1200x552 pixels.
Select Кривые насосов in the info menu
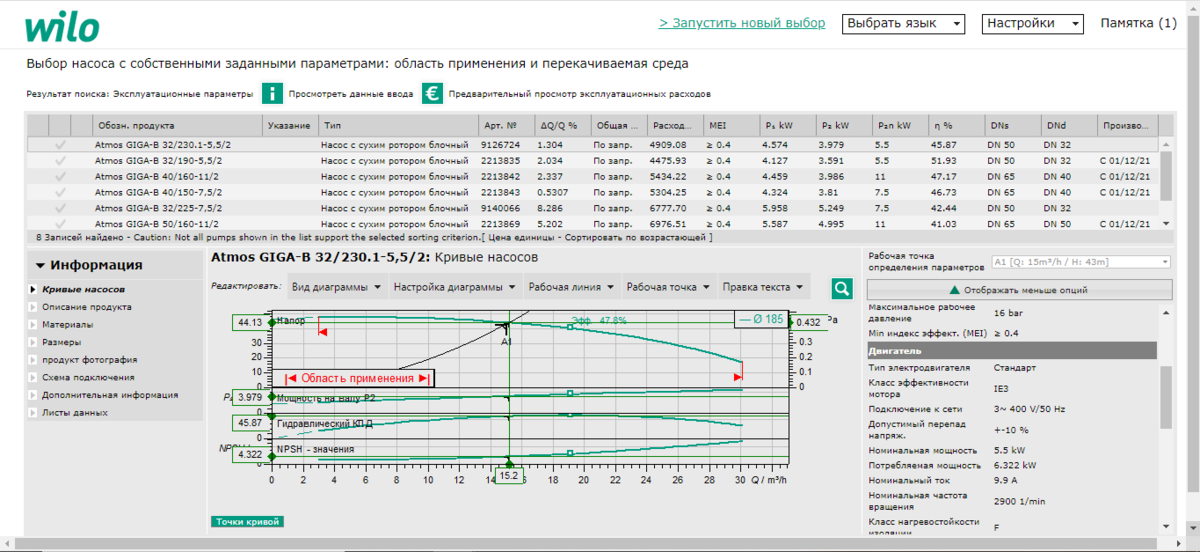(84, 289)
